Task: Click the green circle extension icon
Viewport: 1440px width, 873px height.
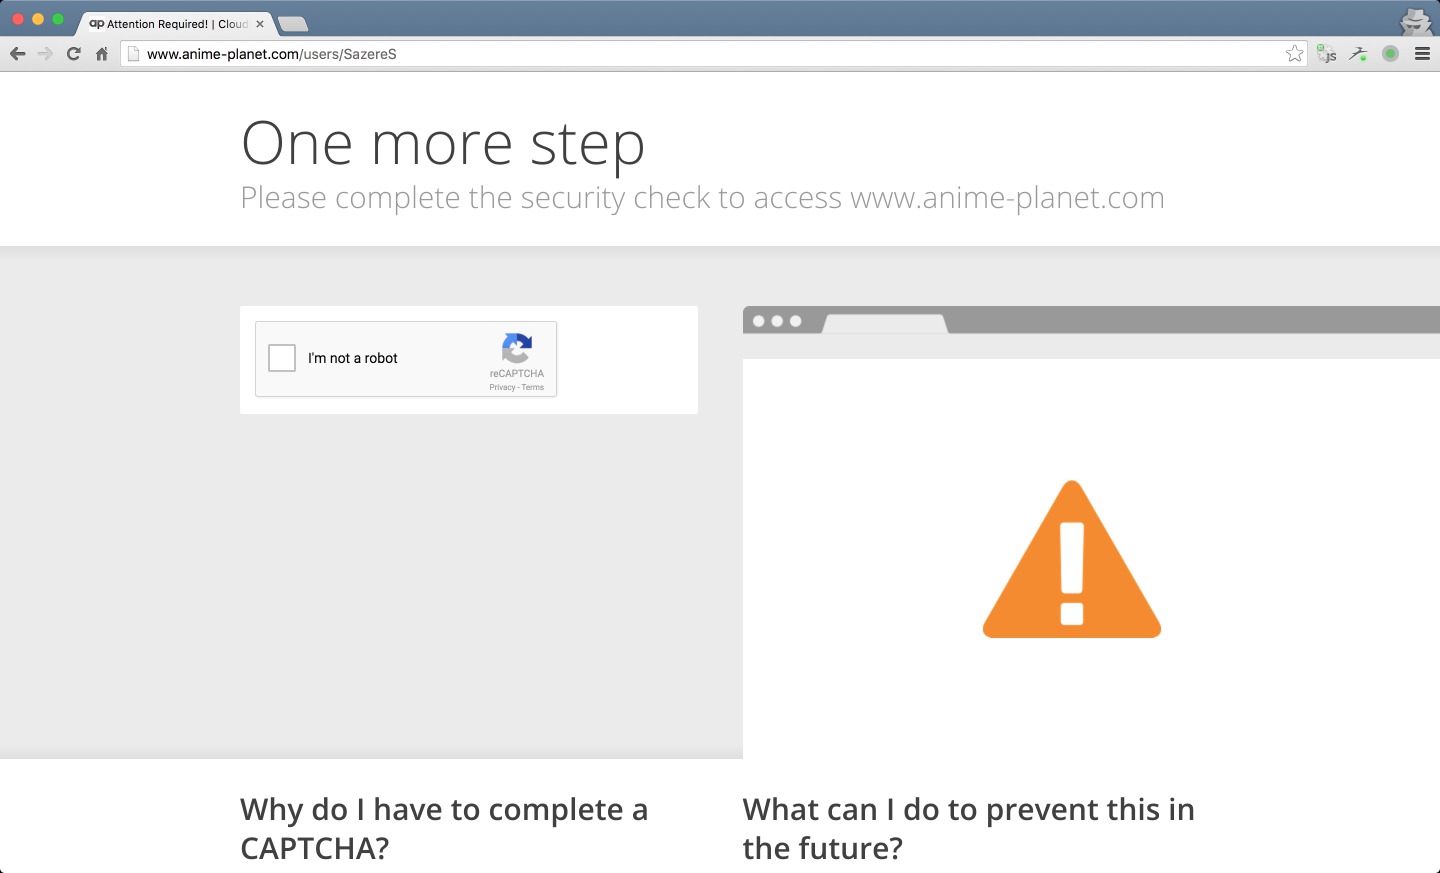Action: (1390, 54)
